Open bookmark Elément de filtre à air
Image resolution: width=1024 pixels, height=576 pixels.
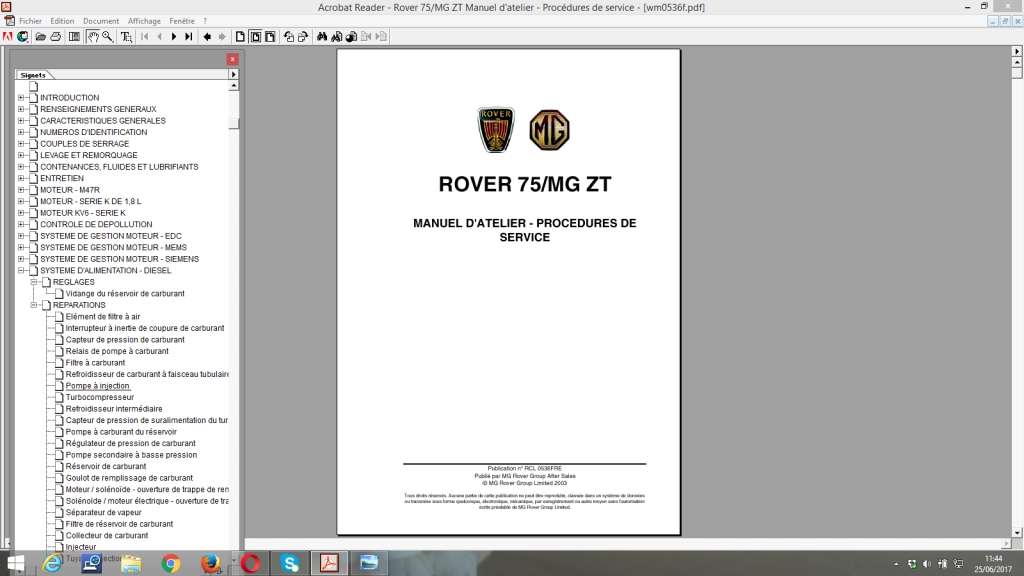[103, 317]
